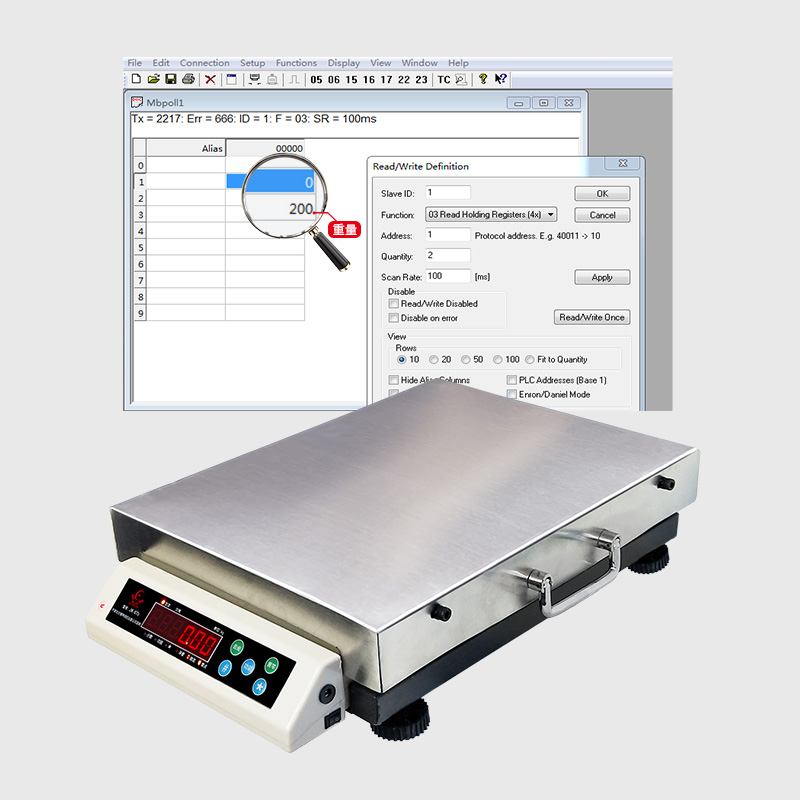800x800 pixels.
Task: Open the Connection menu
Action: pyautogui.click(x=204, y=63)
